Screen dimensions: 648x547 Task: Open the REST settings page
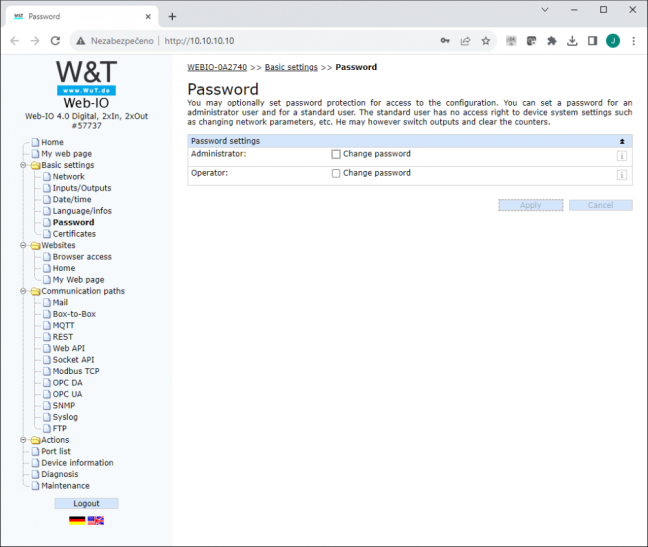pyautogui.click(x=62, y=337)
